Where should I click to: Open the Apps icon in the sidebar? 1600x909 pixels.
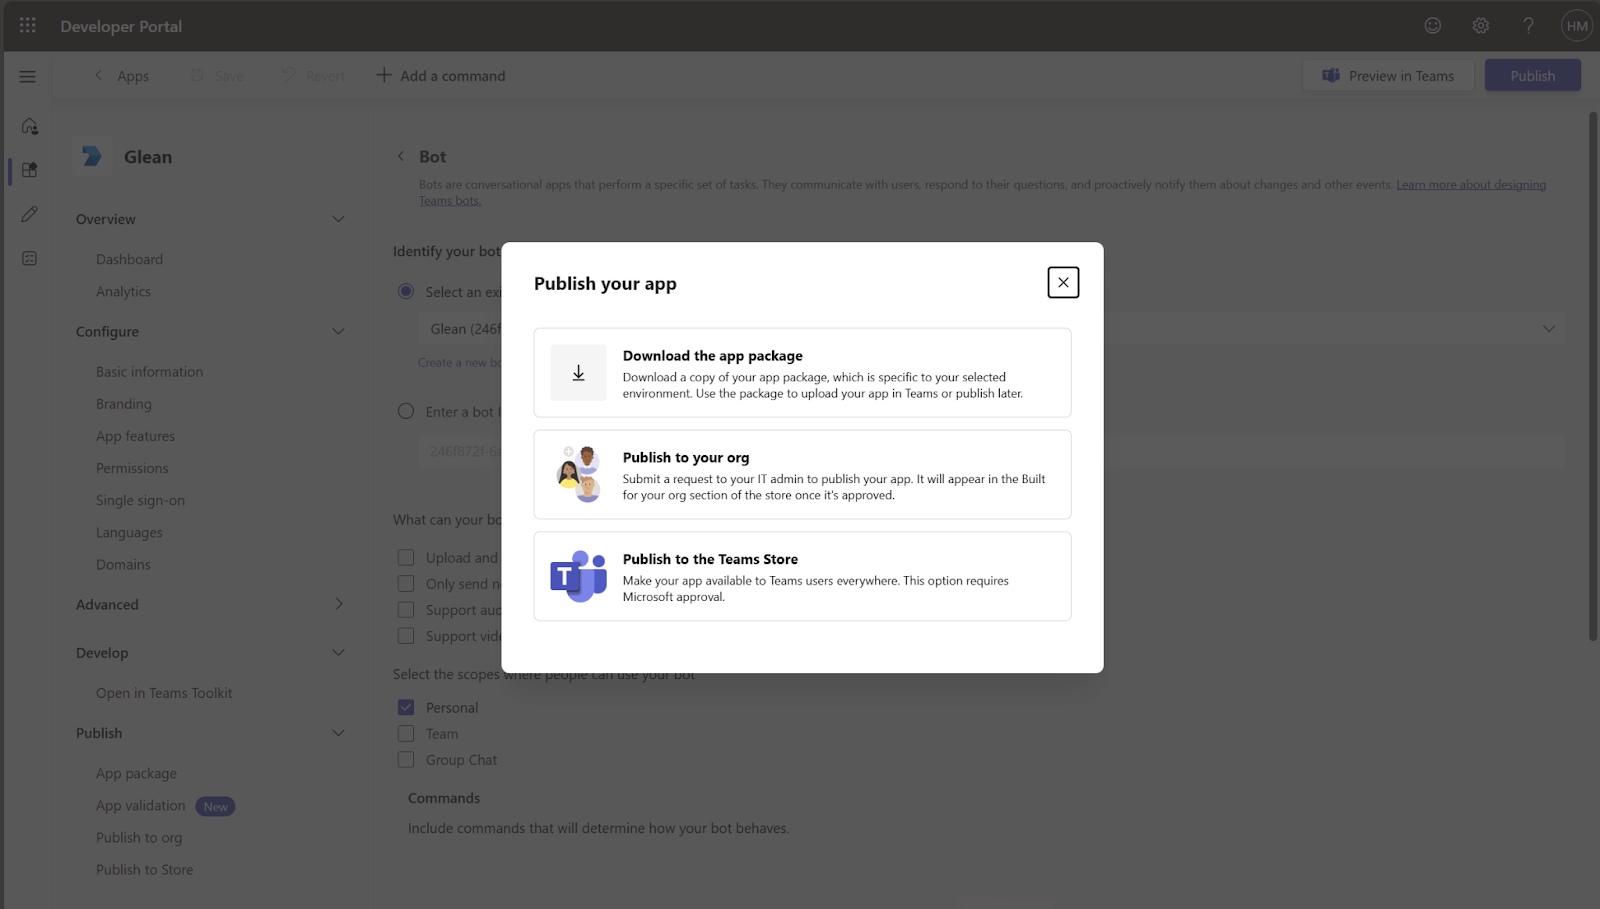[x=30, y=170]
